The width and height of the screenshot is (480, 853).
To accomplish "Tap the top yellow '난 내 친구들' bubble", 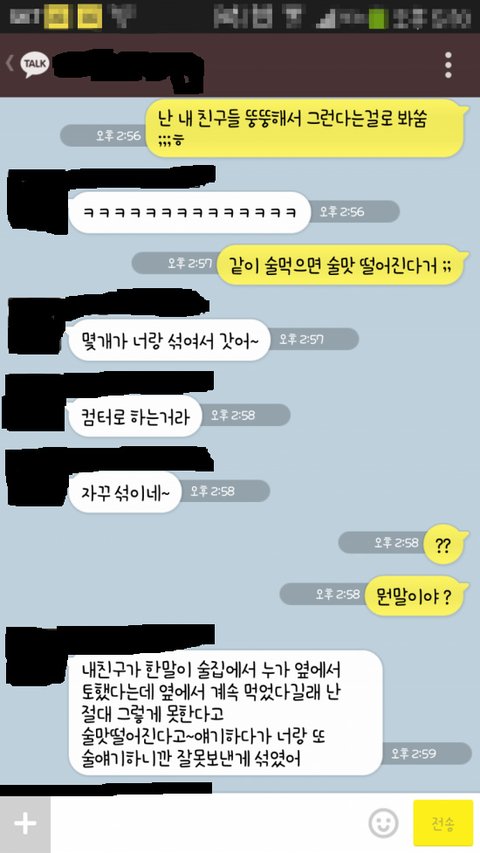I will (307, 128).
